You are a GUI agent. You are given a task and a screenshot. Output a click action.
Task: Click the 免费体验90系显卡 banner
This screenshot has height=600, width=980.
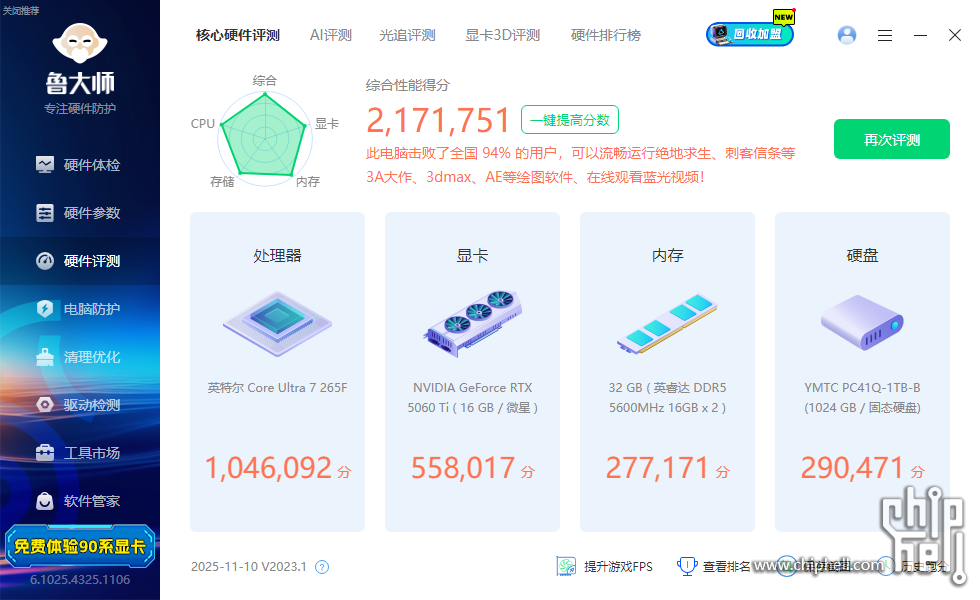(x=79, y=546)
